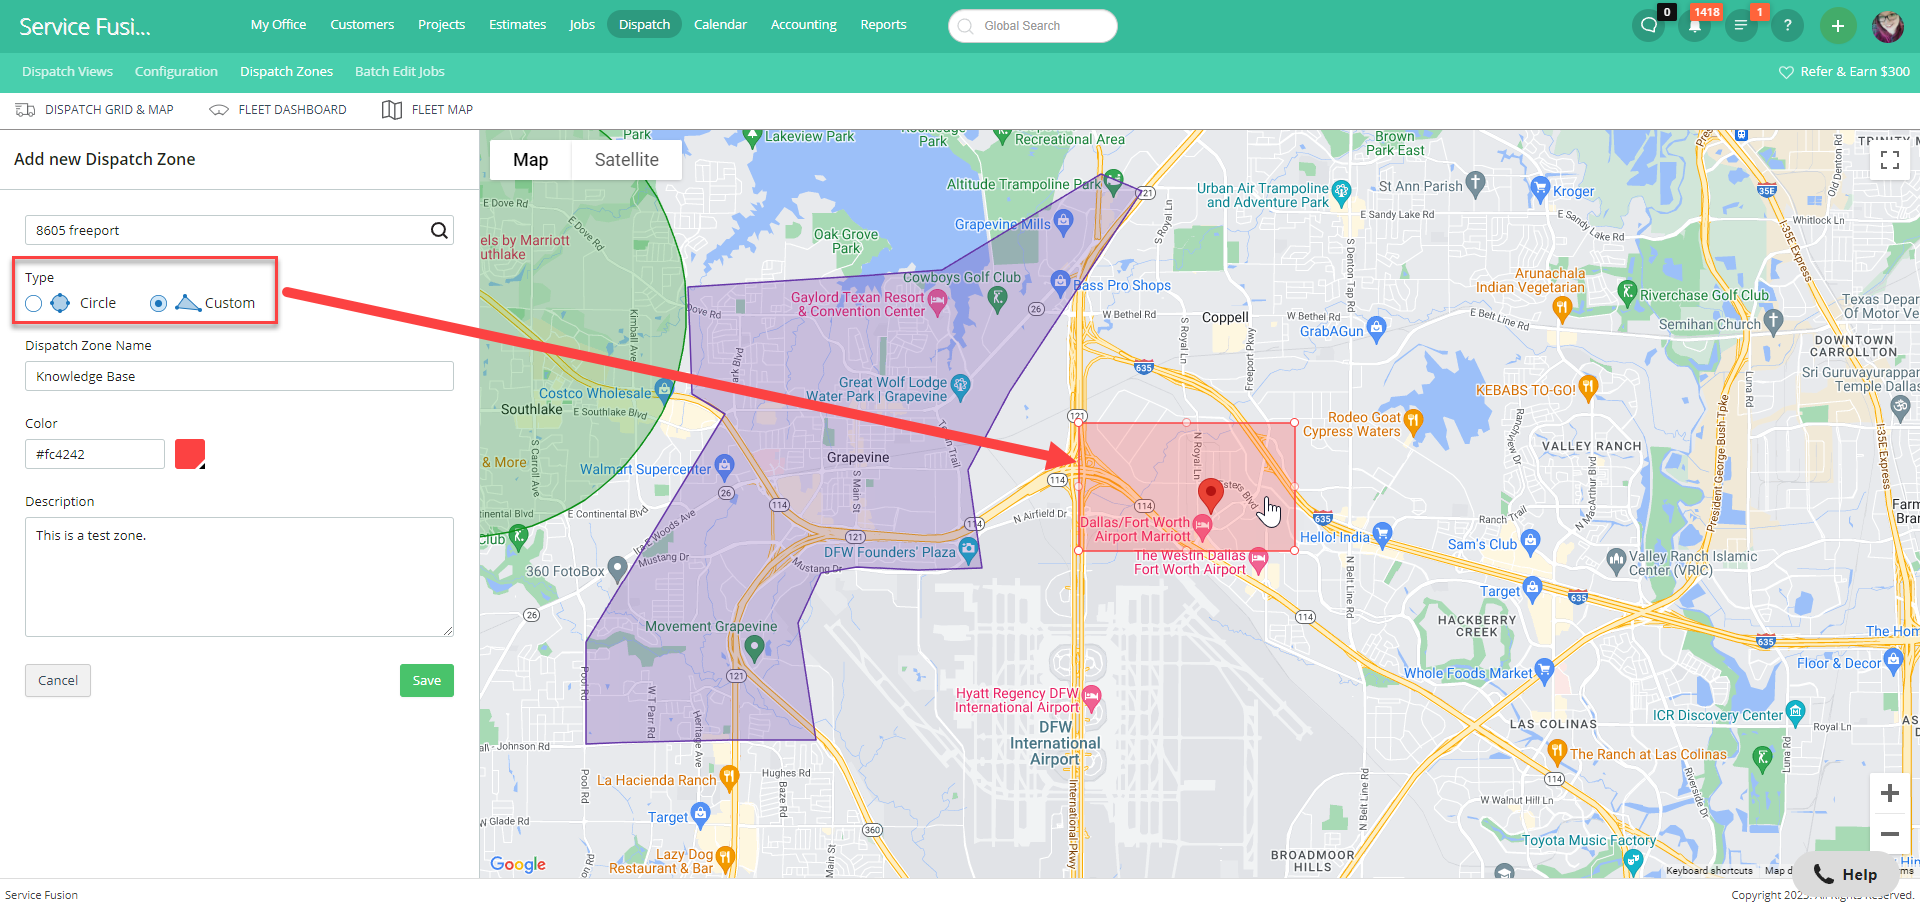Zoom in on the map
1920x911 pixels.
[x=1890, y=793]
